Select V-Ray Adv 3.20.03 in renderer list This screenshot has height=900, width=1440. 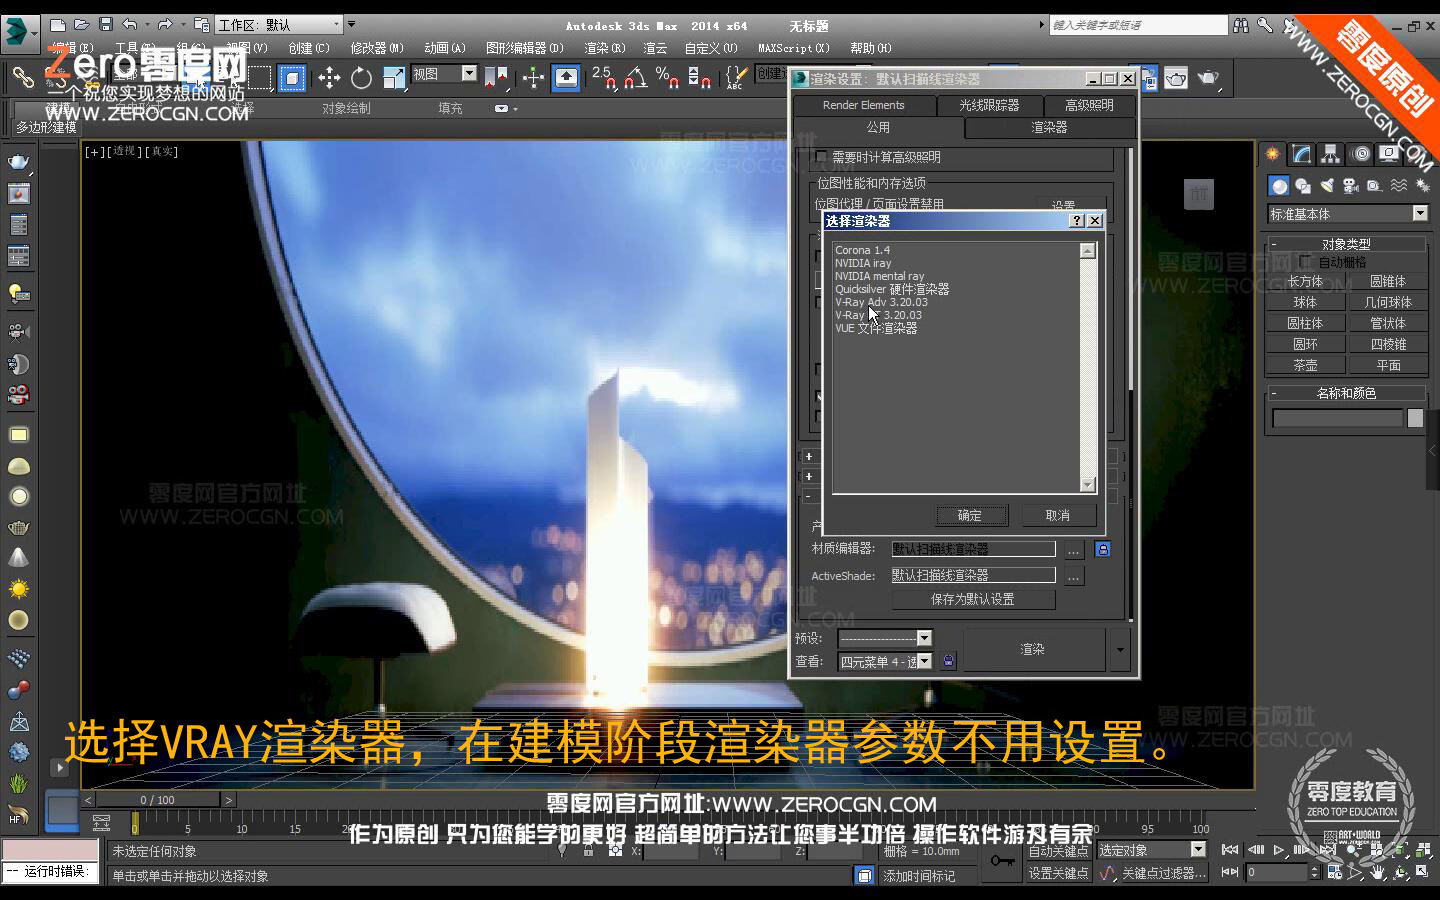pos(881,302)
